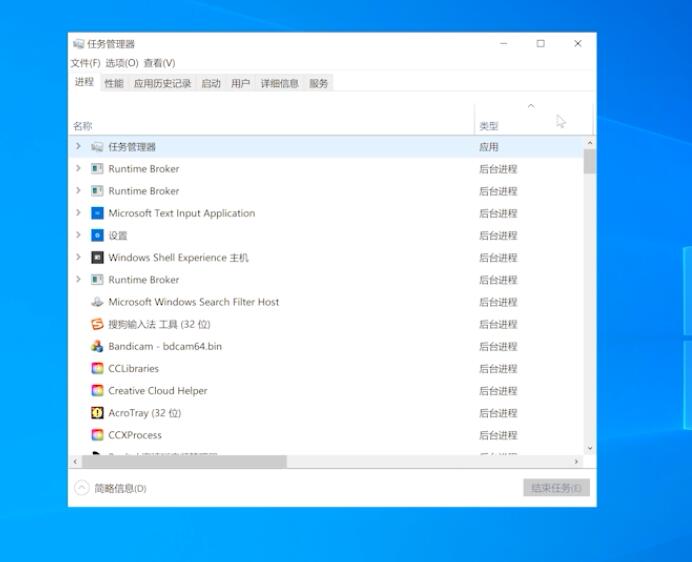692x562 pixels.
Task: Click the CCXProcess icon
Action: [x=97, y=435]
